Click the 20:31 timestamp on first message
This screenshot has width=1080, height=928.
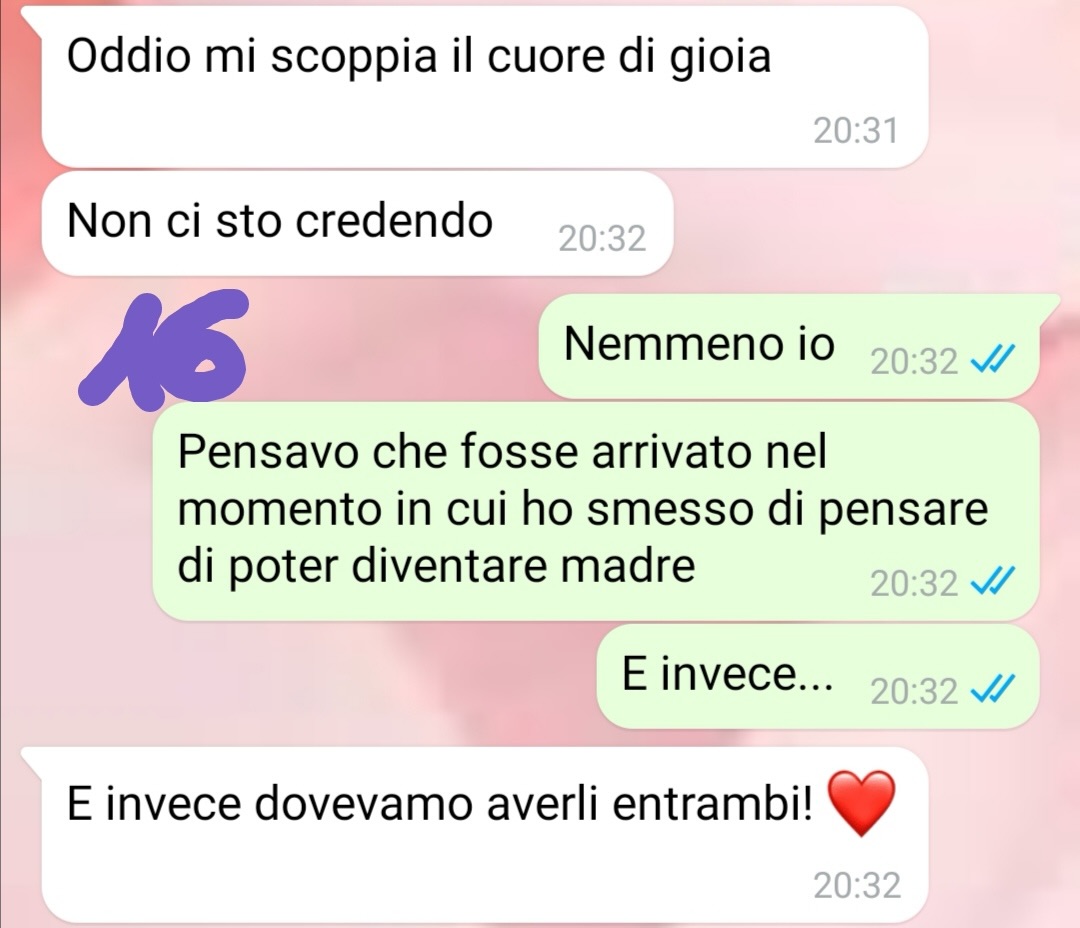pos(856,131)
